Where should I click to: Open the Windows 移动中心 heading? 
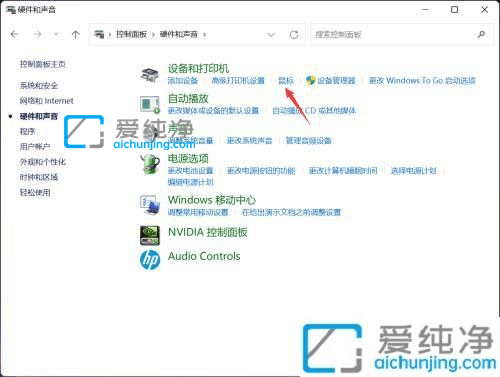tap(212, 200)
